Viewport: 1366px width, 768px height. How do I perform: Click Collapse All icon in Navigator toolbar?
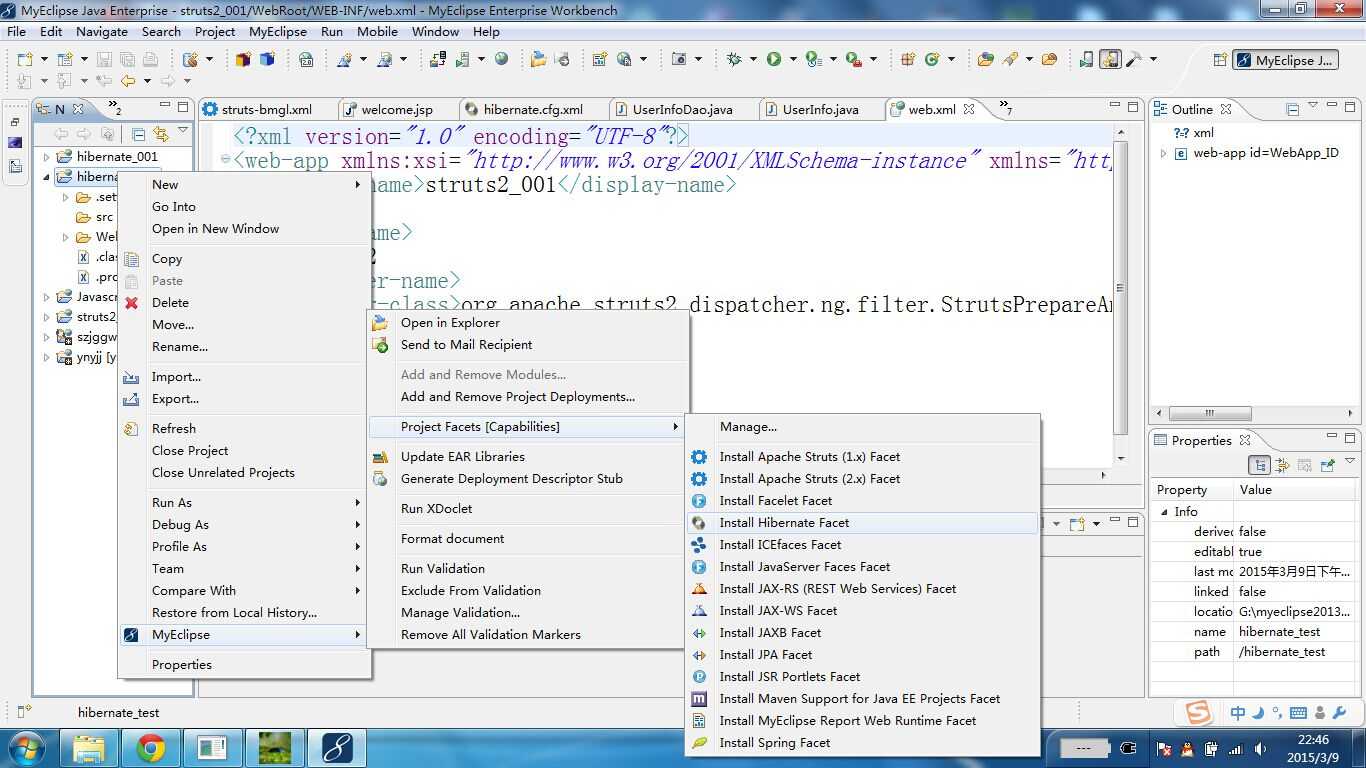click(139, 134)
